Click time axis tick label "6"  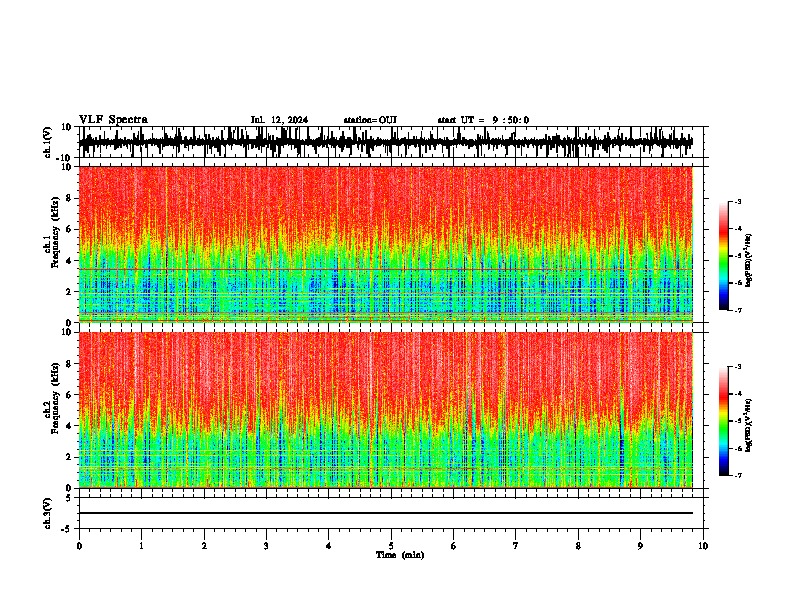pyautogui.click(x=454, y=546)
